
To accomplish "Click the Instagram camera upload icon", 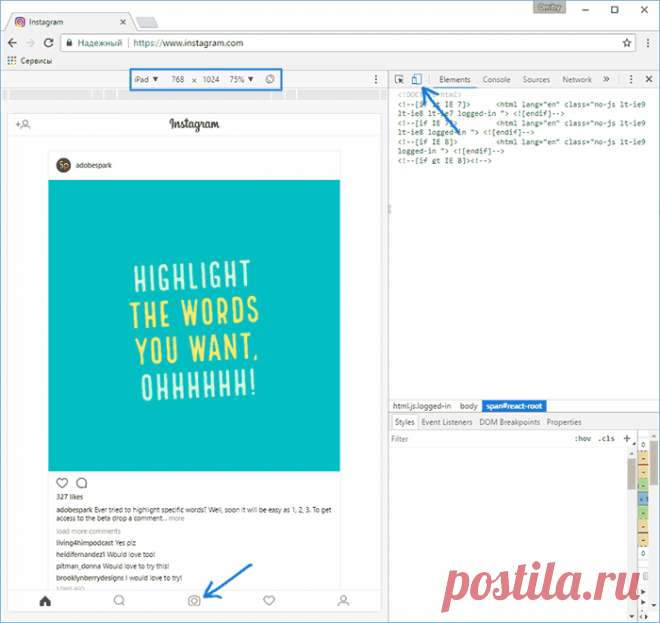I will (x=194, y=601).
